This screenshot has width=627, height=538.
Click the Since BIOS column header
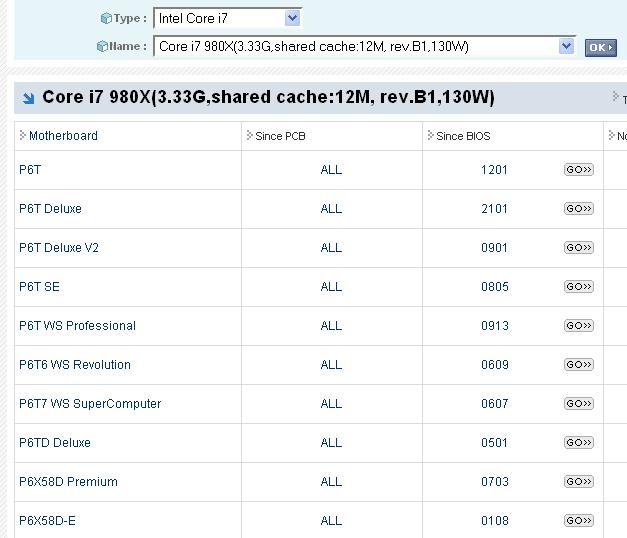[463, 136]
